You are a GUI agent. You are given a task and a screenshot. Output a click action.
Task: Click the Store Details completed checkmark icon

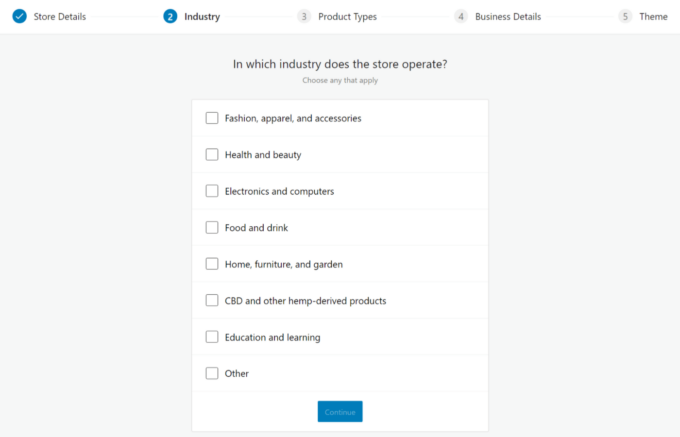(x=20, y=16)
